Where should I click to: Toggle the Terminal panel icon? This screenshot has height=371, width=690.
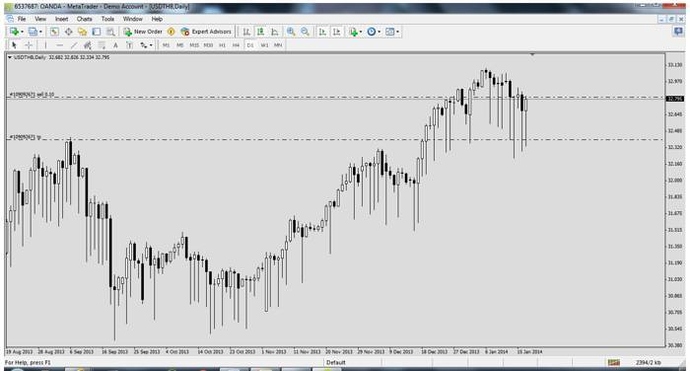point(96,32)
